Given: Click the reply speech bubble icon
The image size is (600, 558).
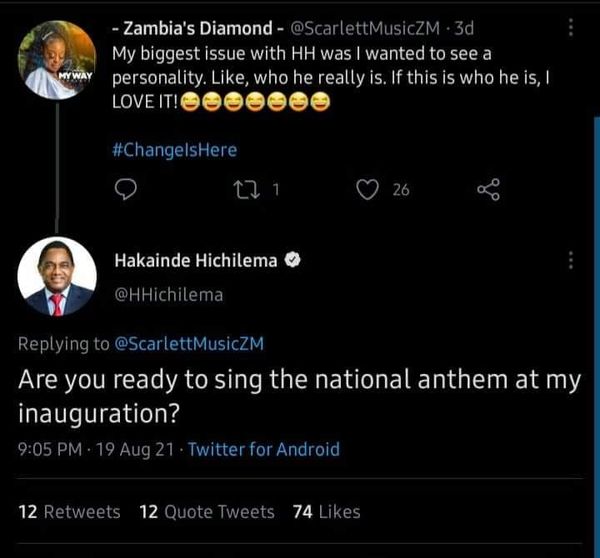Looking at the screenshot, I should coord(126,189).
